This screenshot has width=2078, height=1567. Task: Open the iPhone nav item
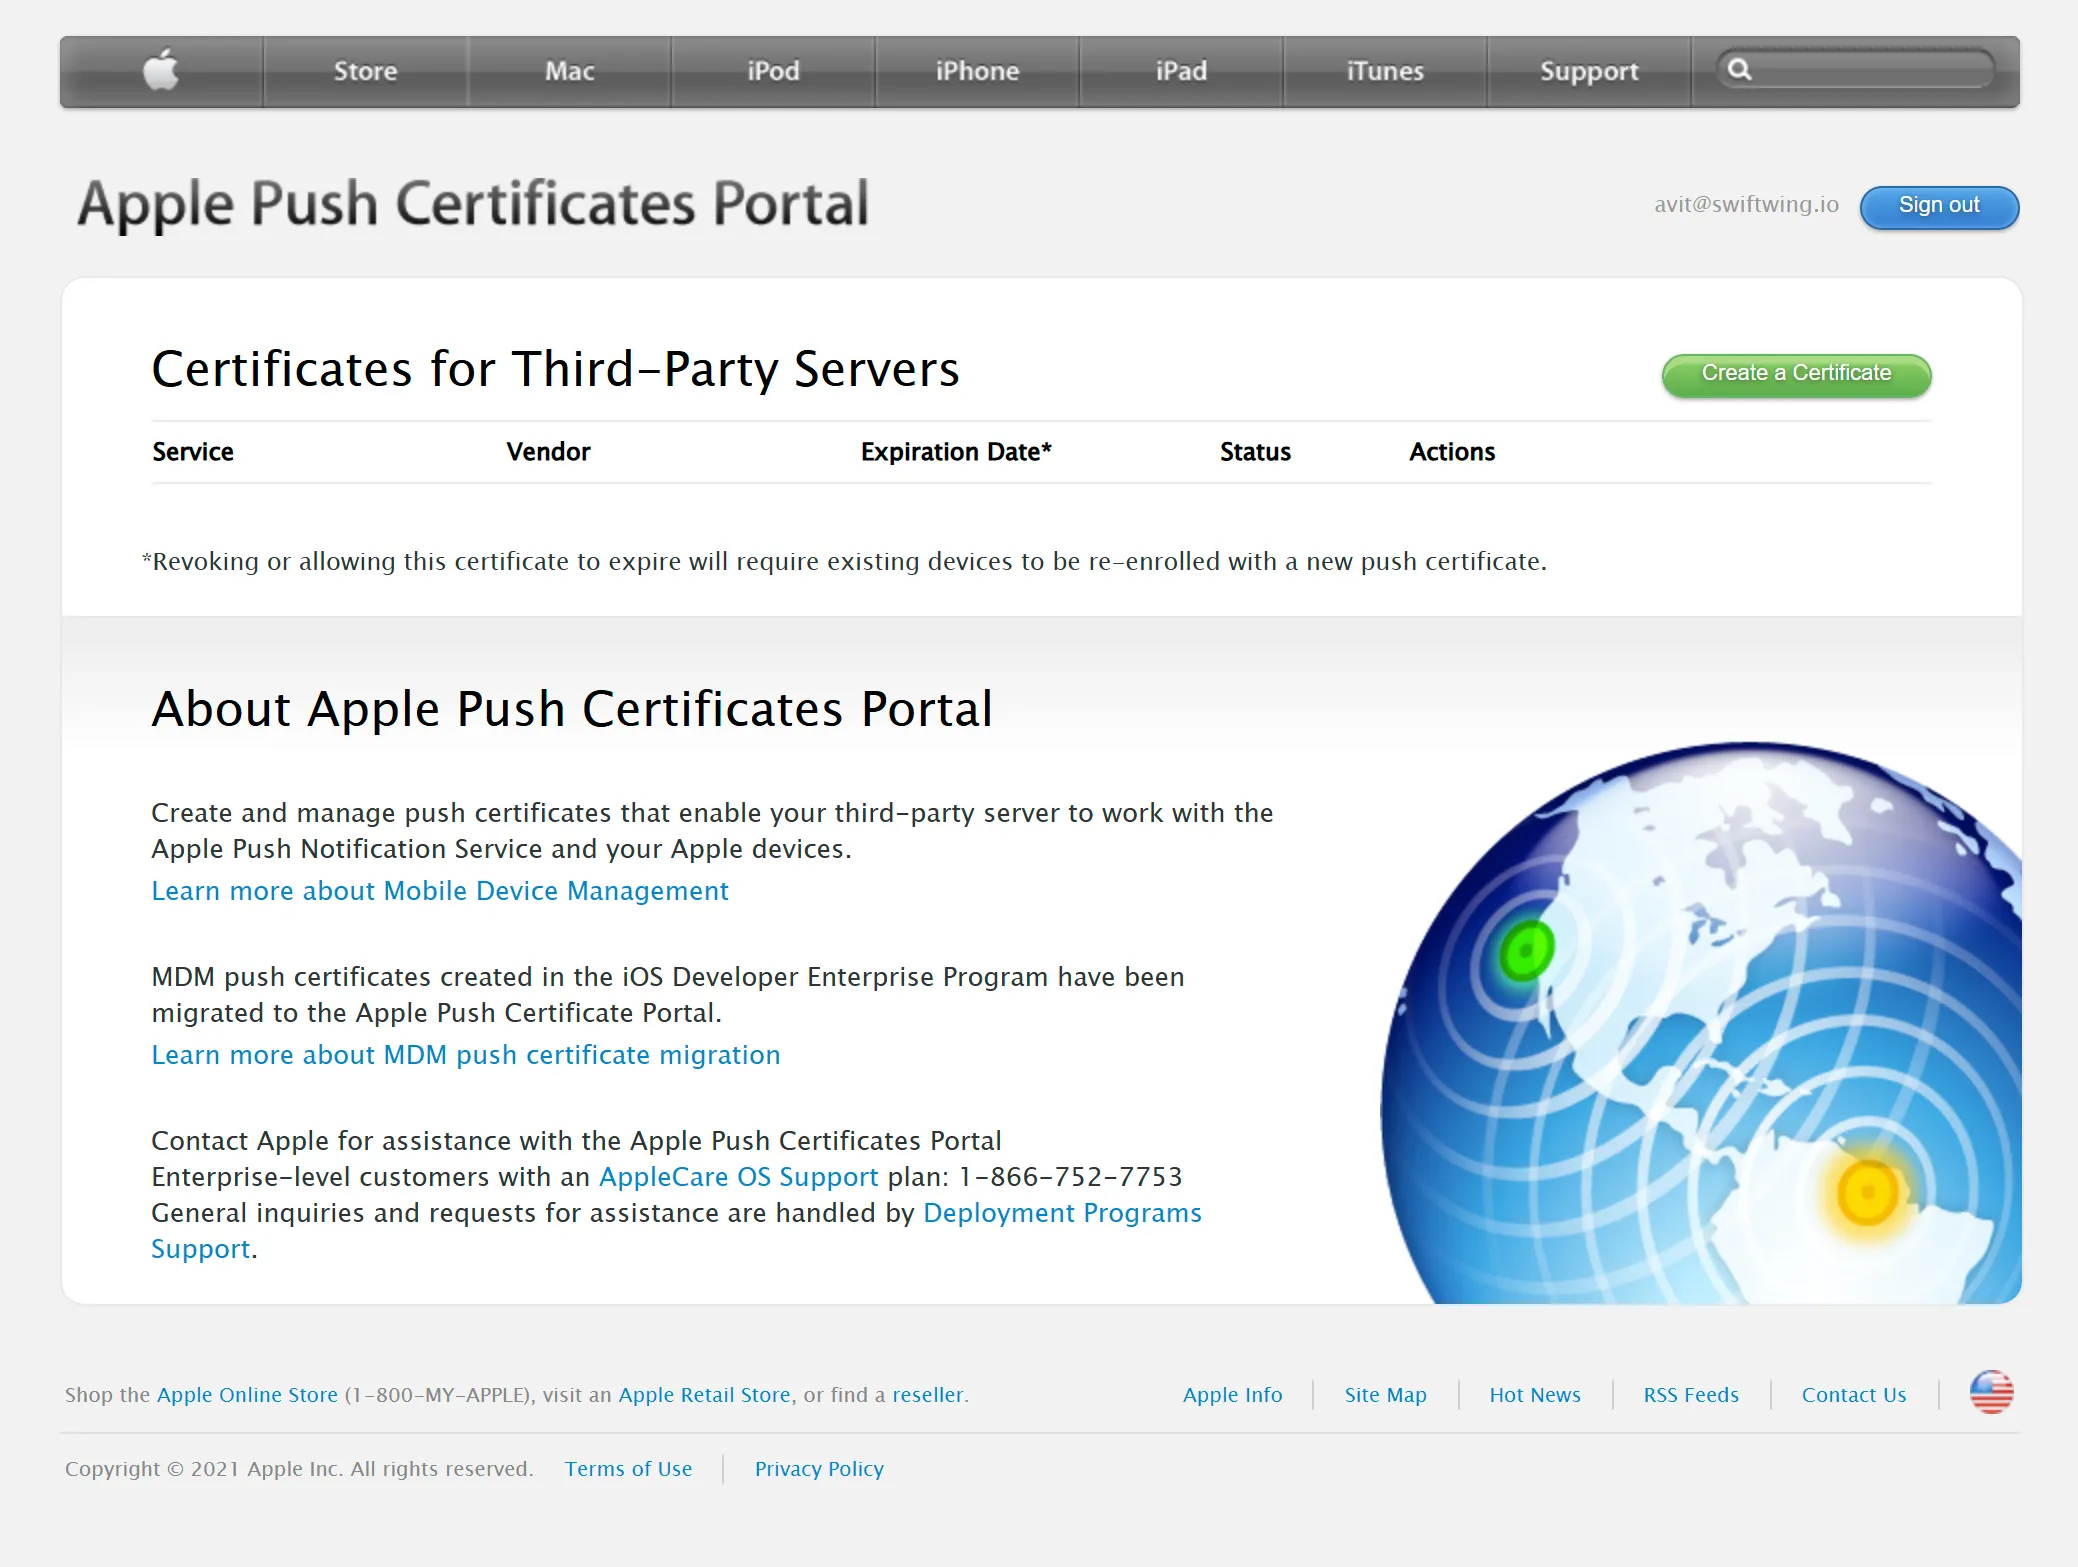pos(977,71)
